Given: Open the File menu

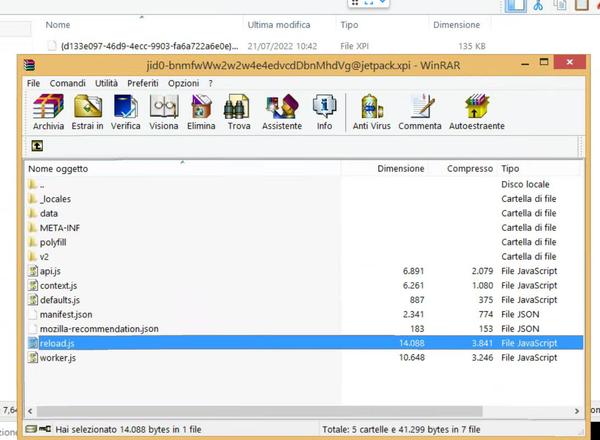Looking at the screenshot, I should (x=33, y=83).
